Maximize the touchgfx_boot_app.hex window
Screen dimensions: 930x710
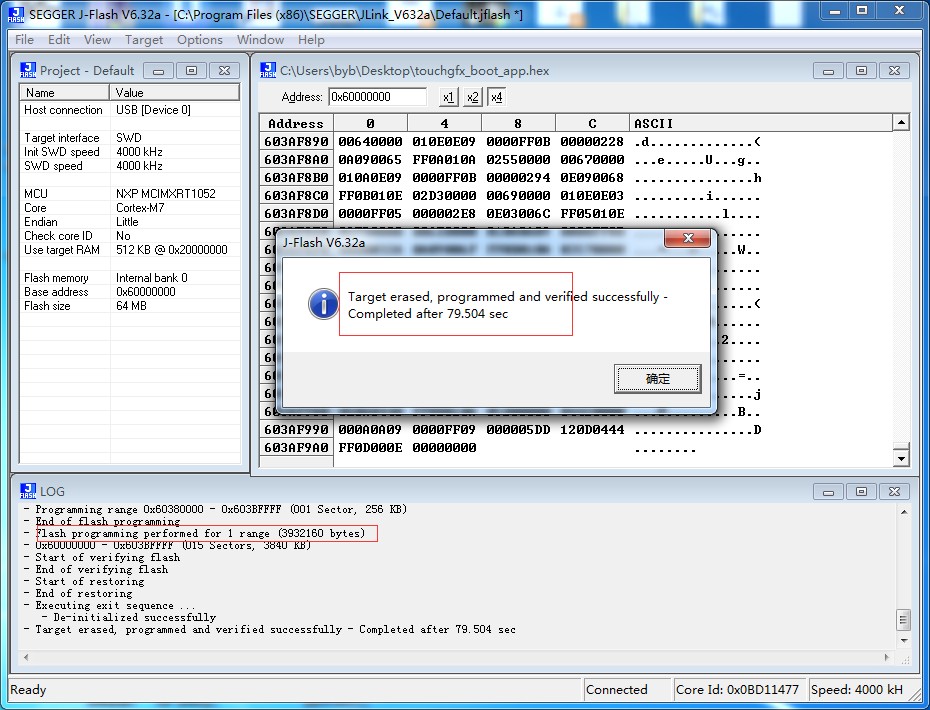click(861, 71)
